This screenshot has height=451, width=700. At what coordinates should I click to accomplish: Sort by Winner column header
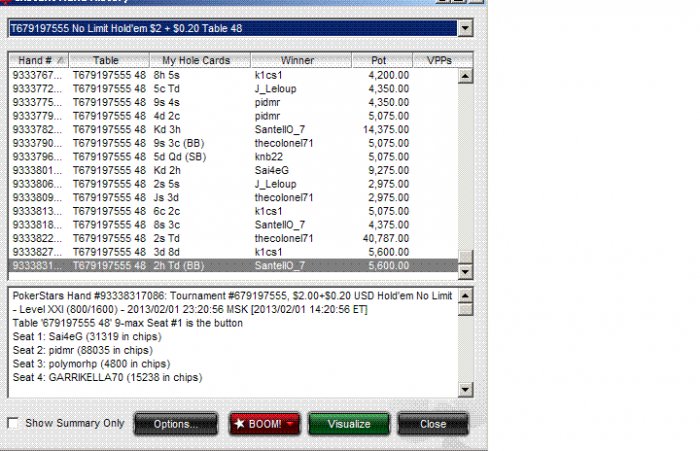[301, 60]
